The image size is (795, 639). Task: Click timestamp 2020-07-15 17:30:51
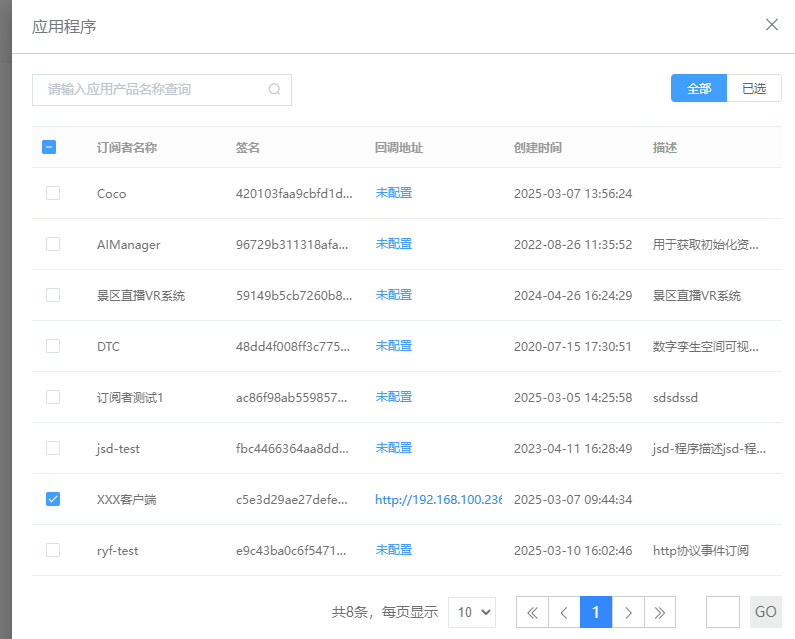click(x=573, y=346)
